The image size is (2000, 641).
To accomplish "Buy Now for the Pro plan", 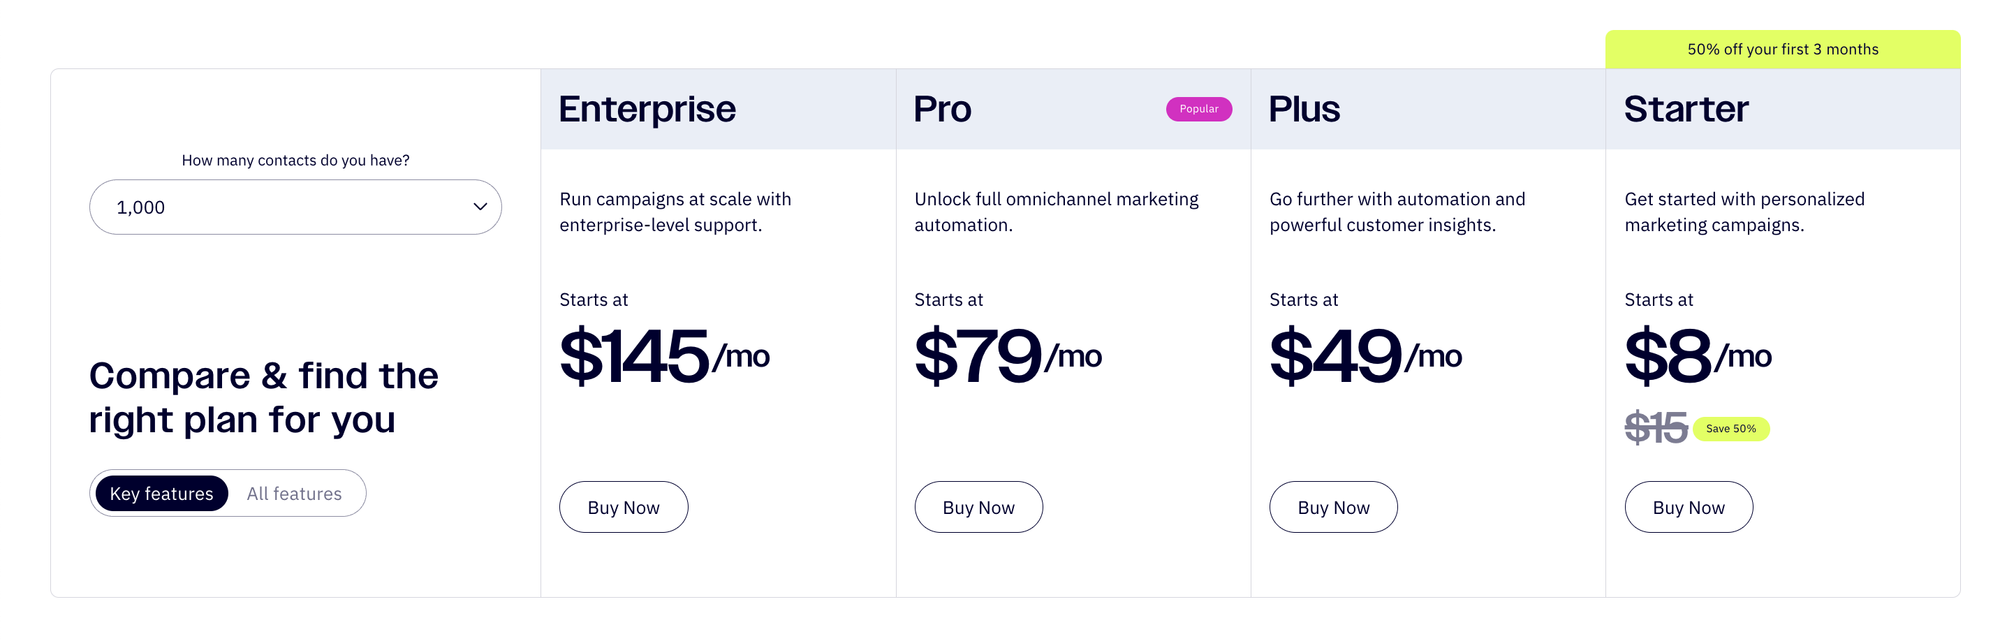I will (x=978, y=507).
